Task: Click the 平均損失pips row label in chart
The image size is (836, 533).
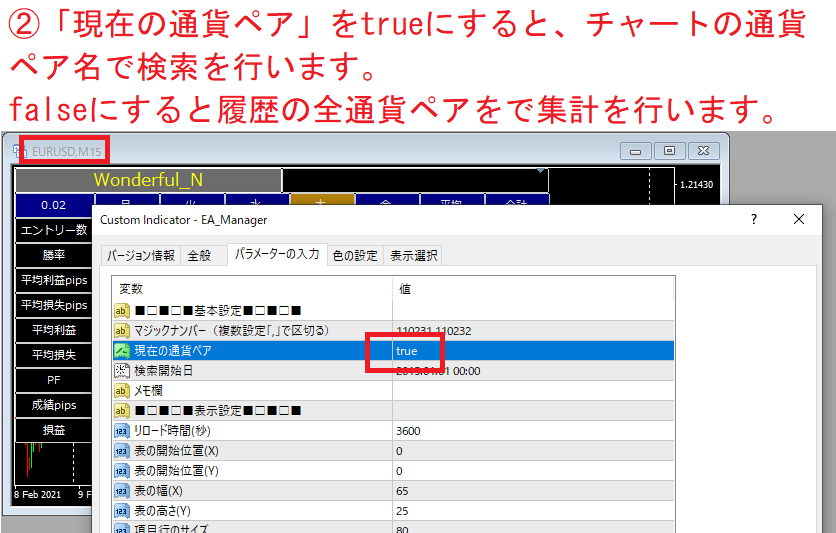Action: 53,305
